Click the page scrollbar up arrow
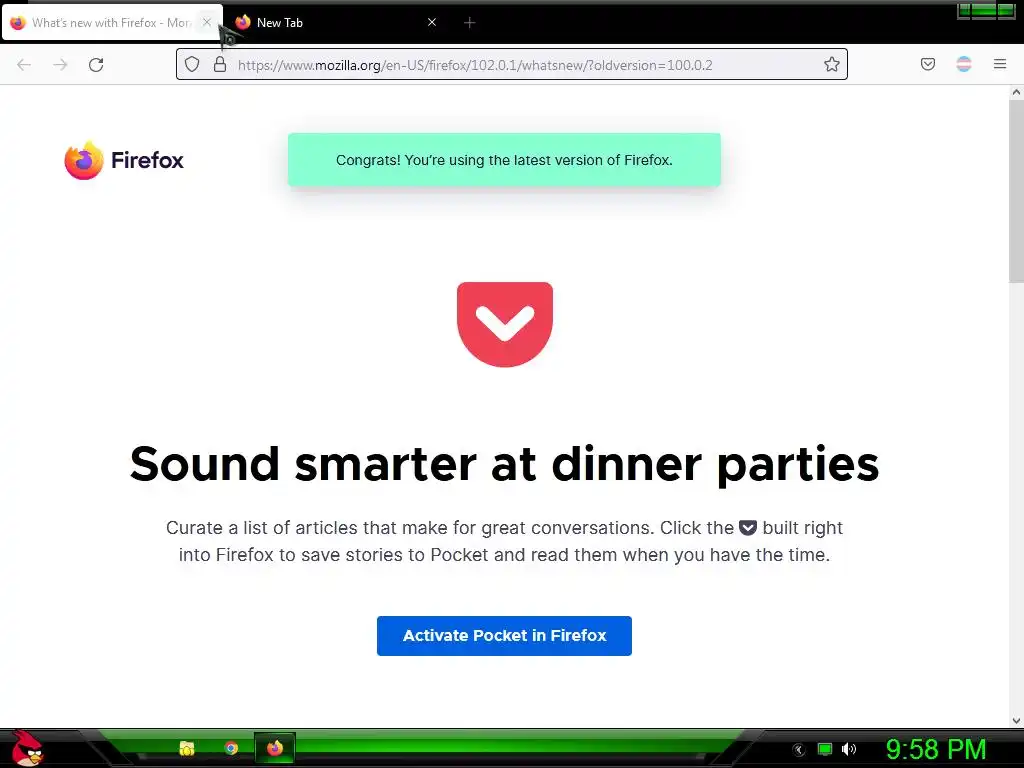The image size is (1024, 768). [1016, 92]
